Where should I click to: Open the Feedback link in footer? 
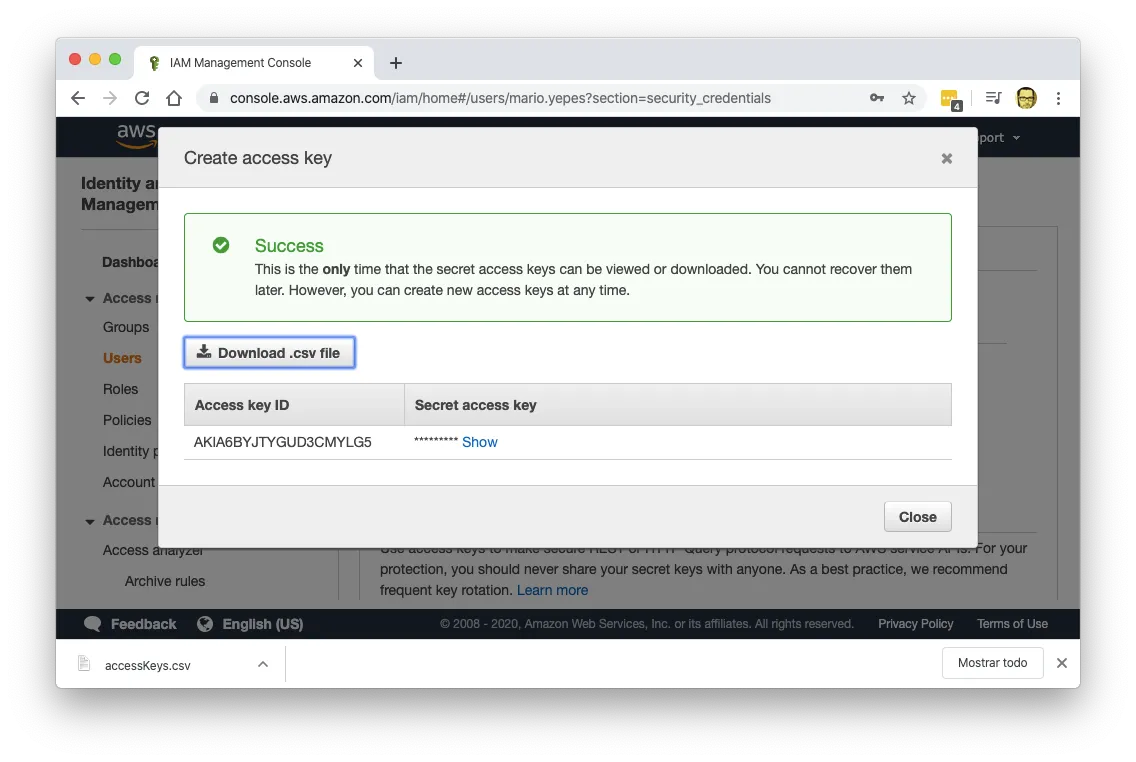point(143,624)
